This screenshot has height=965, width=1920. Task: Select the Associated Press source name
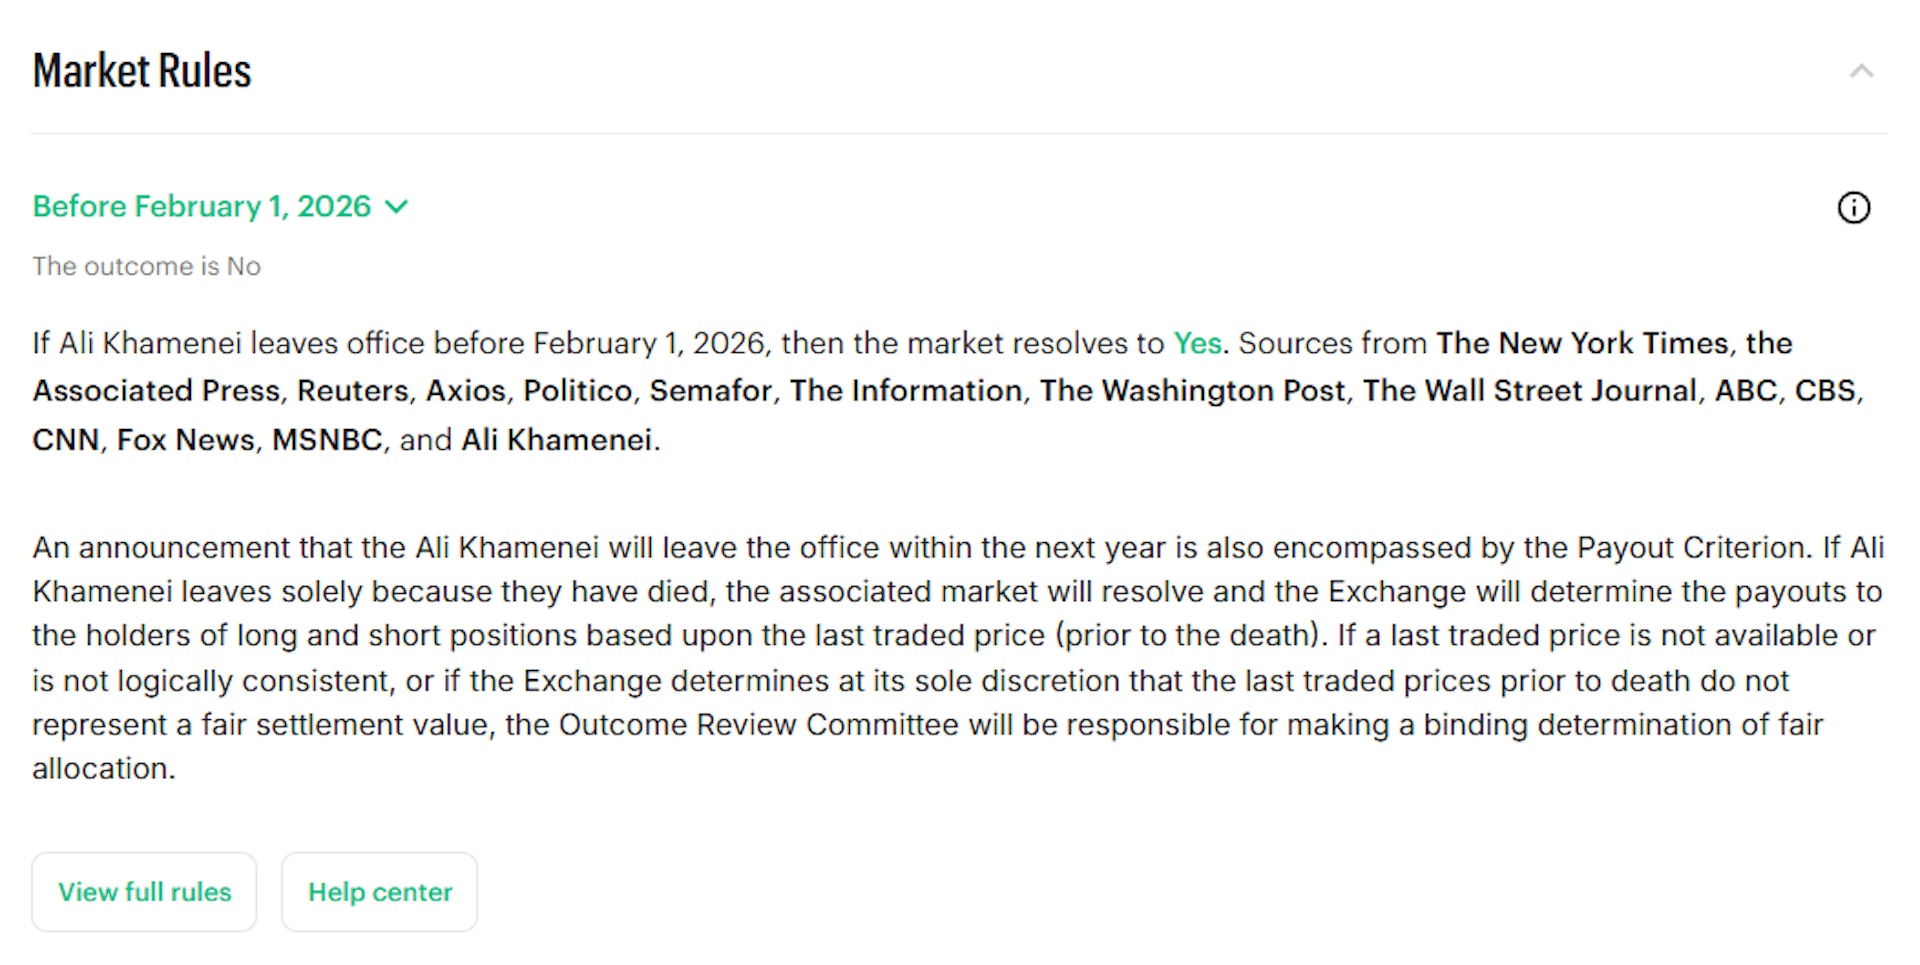pos(156,390)
